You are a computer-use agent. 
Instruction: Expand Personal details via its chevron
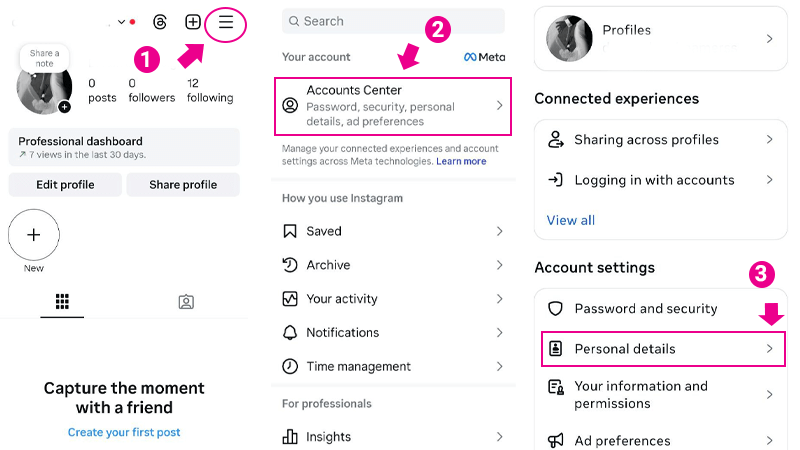[769, 348]
